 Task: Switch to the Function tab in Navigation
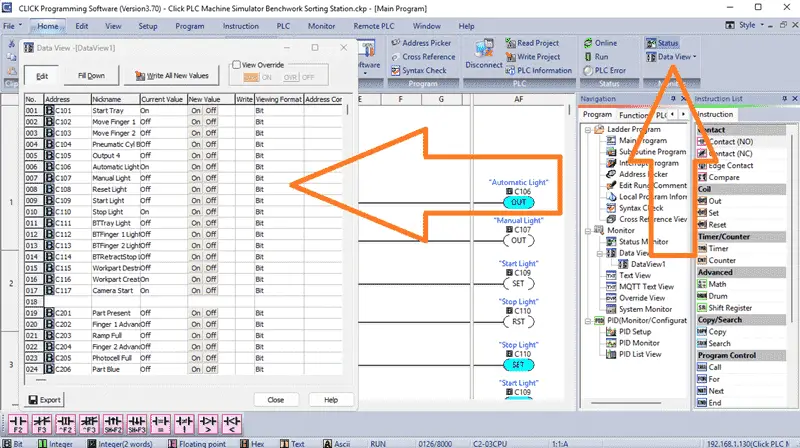click(x=634, y=115)
